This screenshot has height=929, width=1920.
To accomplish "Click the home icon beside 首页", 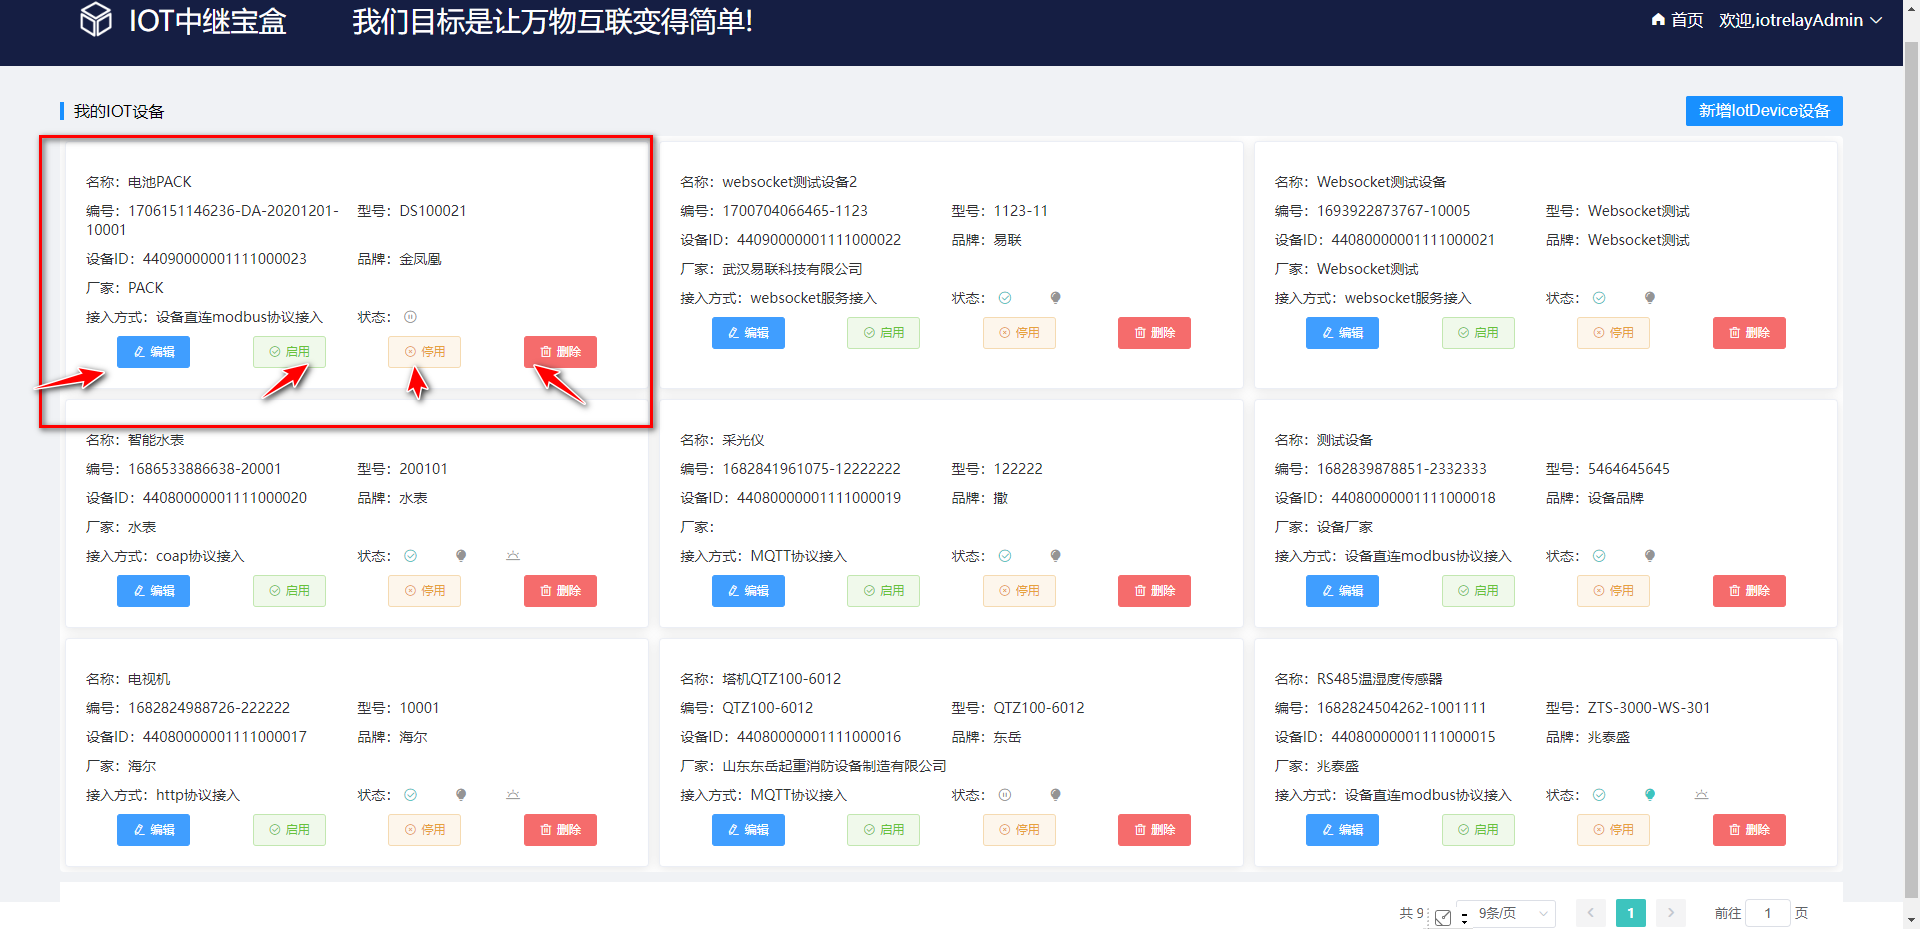I will pos(1658,19).
